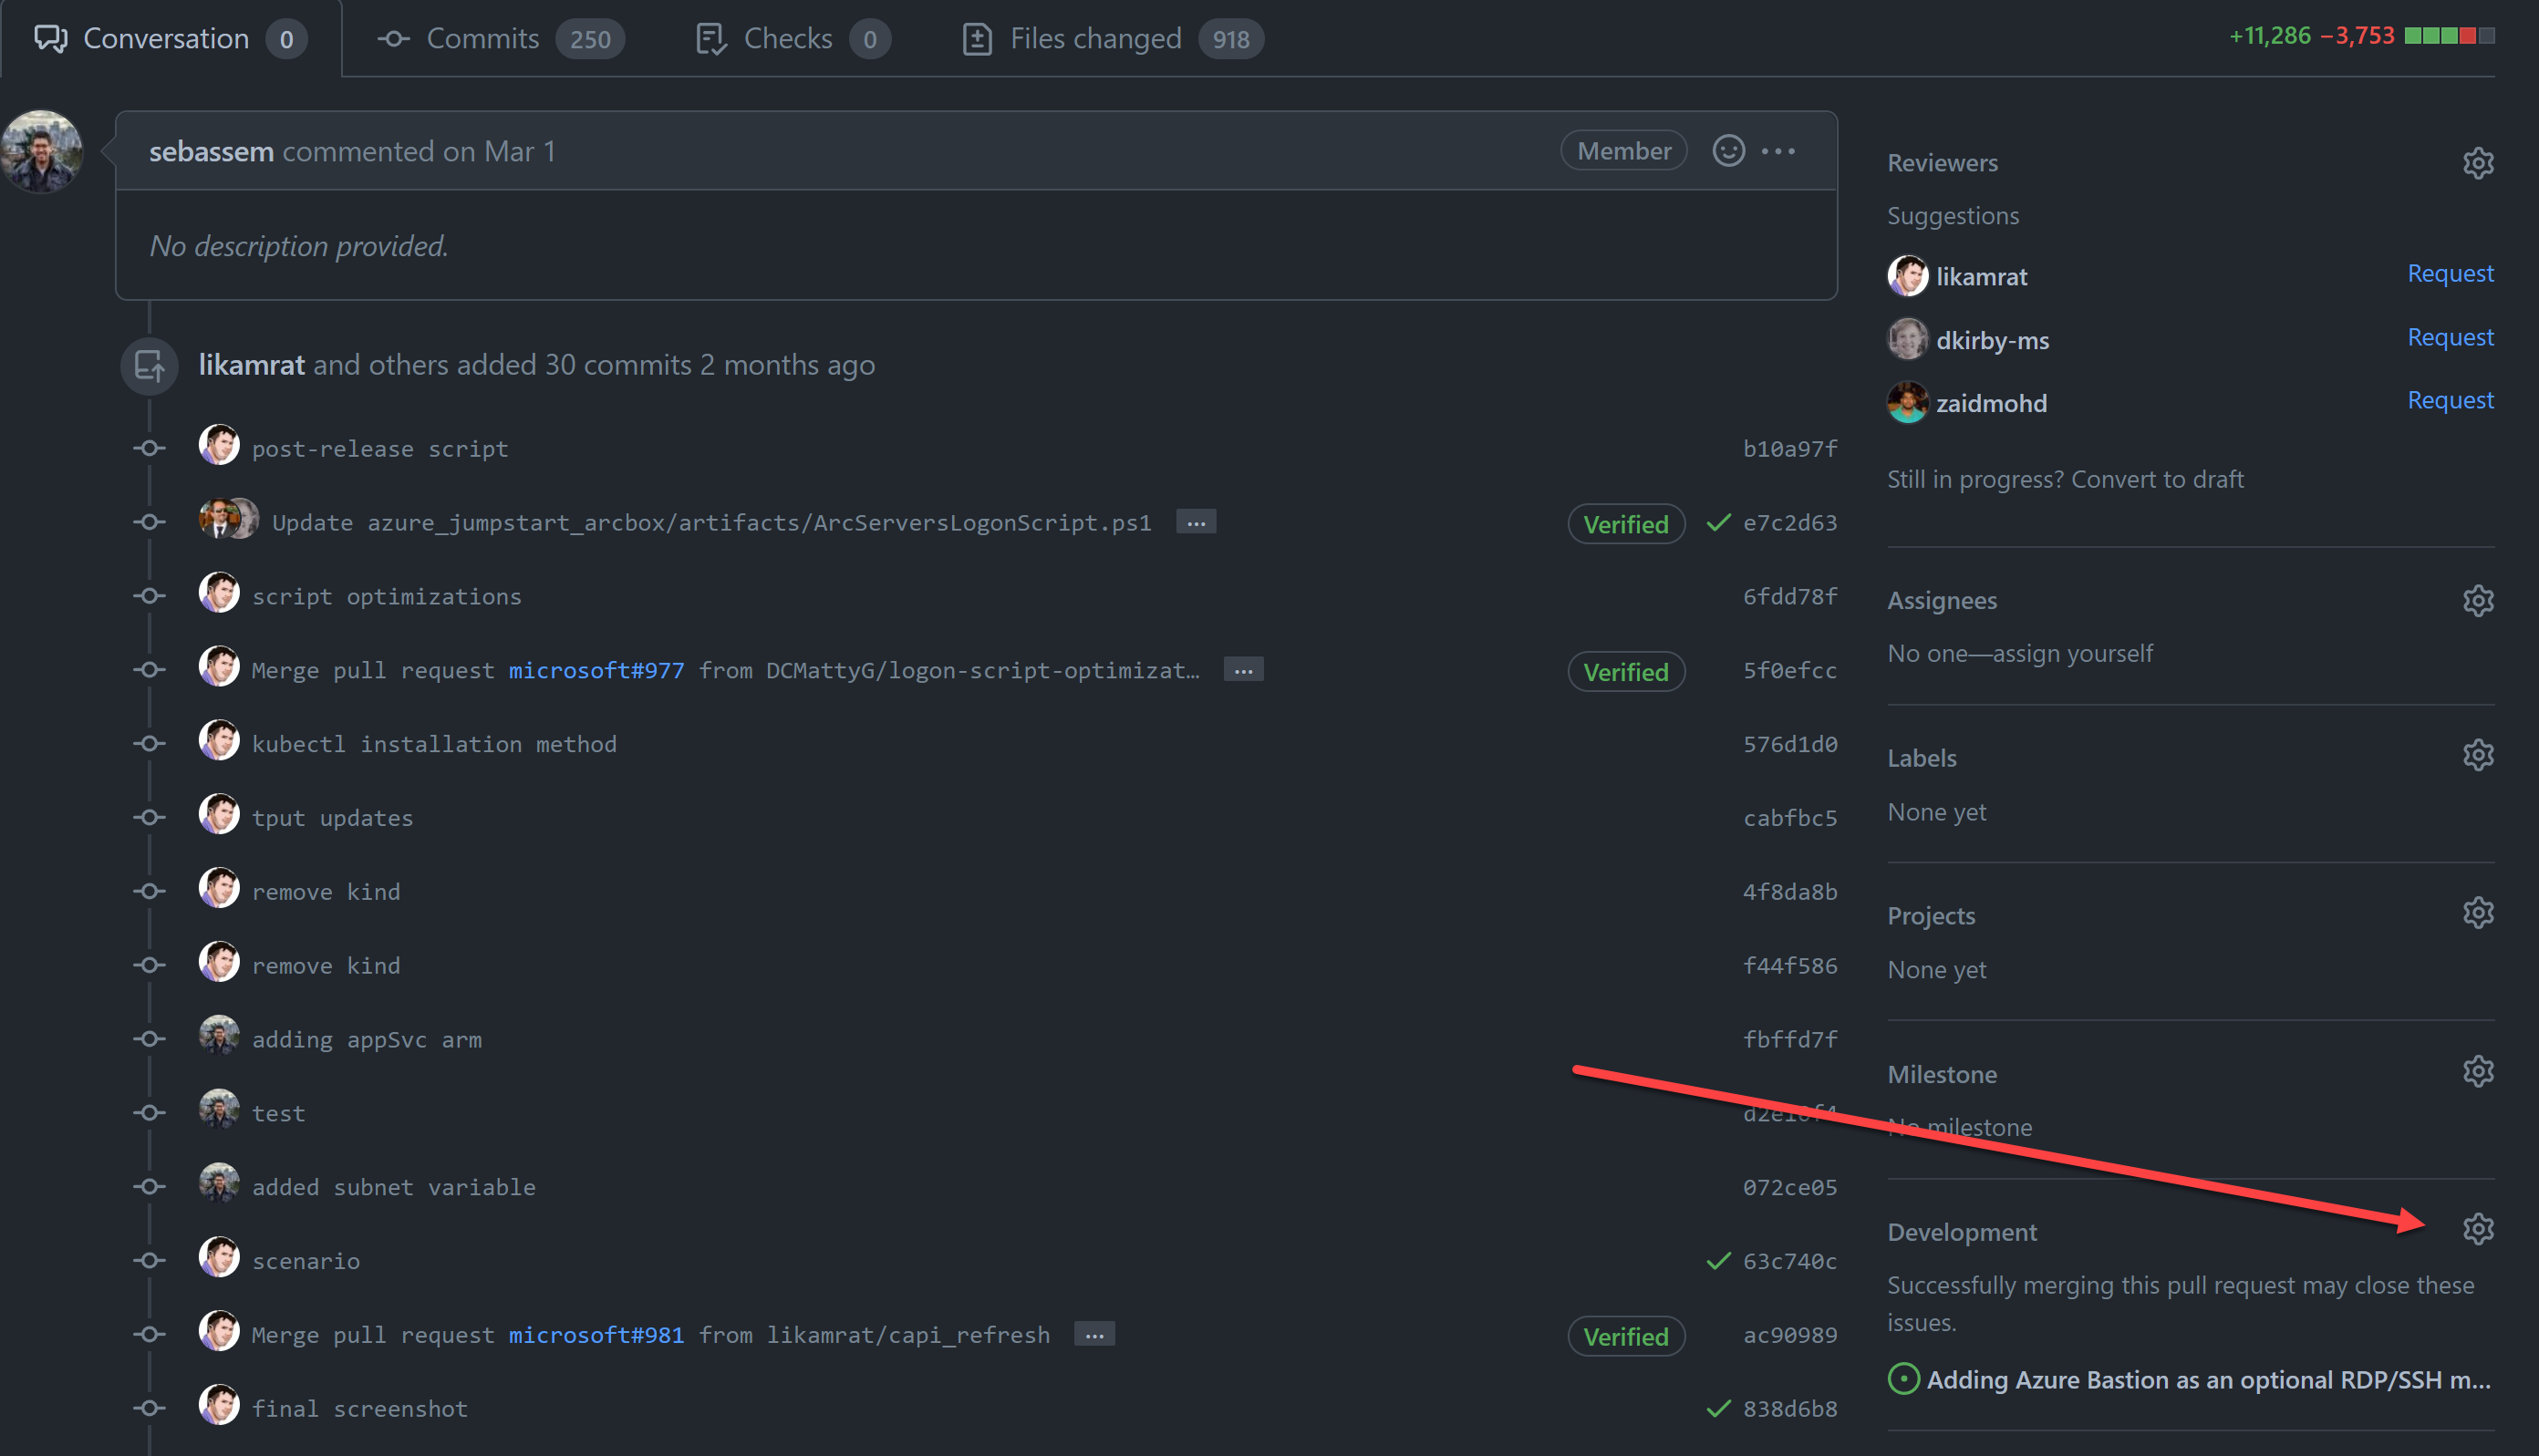Open the Milestone gear settings
The width and height of the screenshot is (2539, 1456).
pyautogui.click(x=2477, y=1072)
